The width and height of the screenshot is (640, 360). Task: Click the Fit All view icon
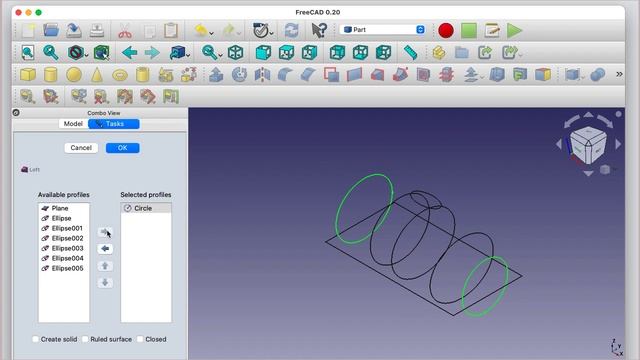(28, 53)
